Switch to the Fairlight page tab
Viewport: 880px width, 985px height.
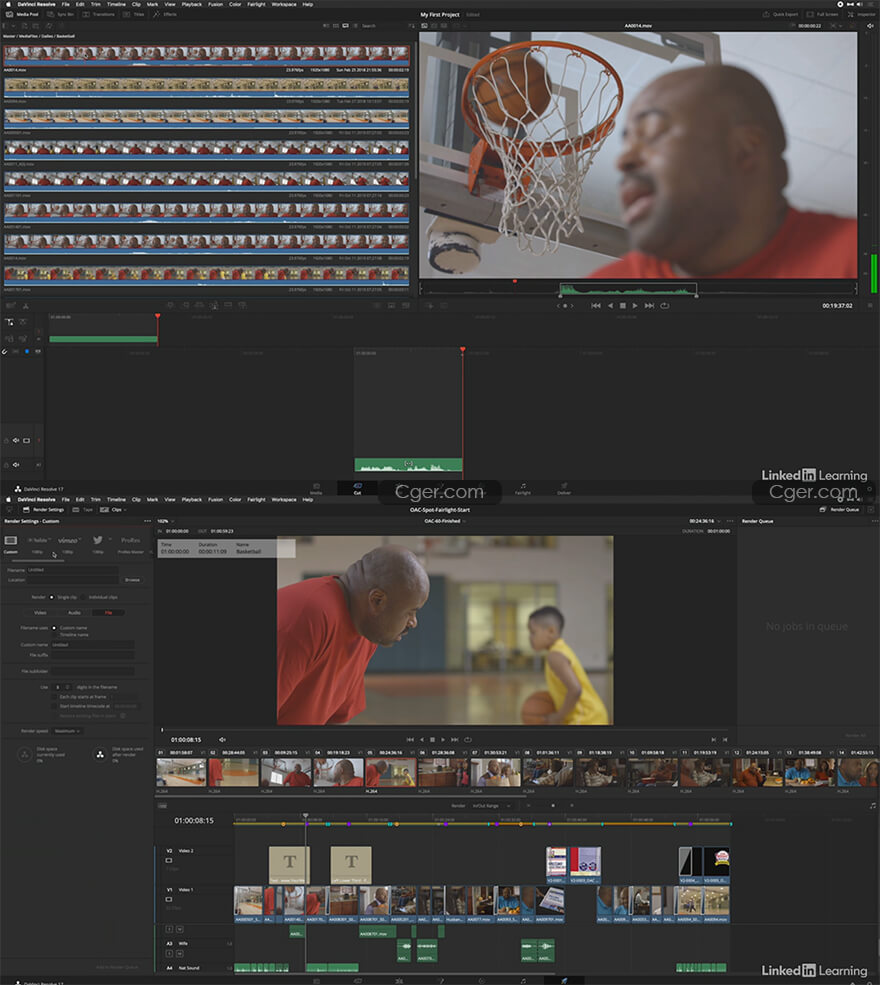pos(523,488)
